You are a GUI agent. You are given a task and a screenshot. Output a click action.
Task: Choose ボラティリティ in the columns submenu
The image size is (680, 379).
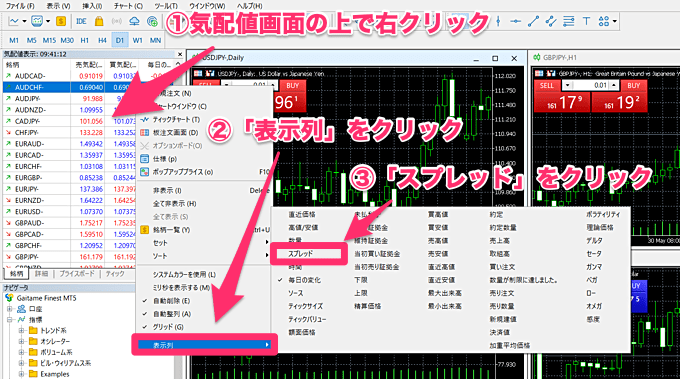pyautogui.click(x=603, y=214)
